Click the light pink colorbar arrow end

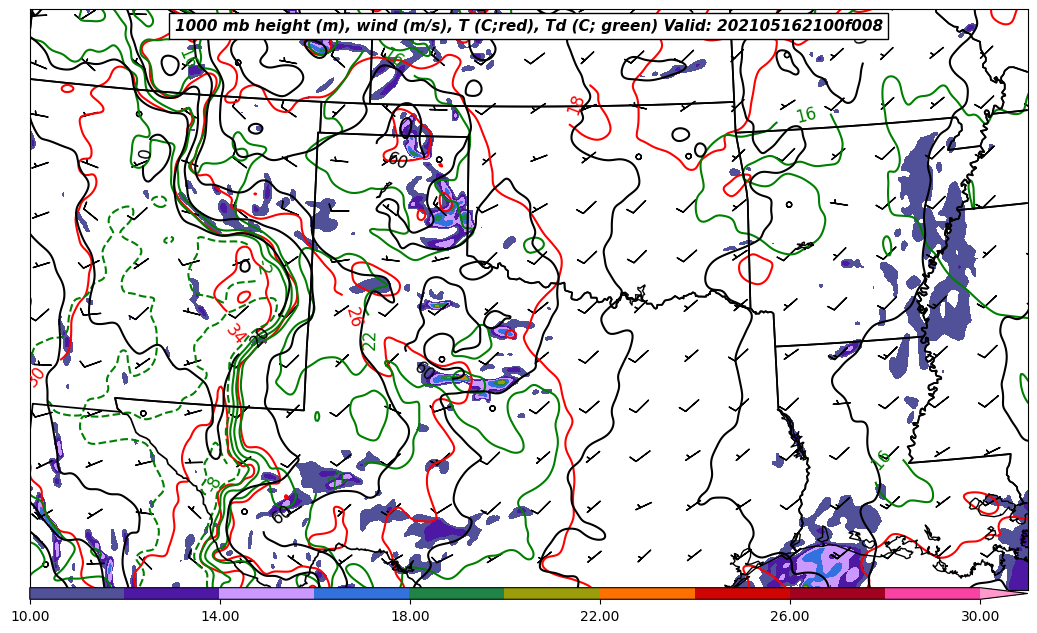tap(1003, 593)
